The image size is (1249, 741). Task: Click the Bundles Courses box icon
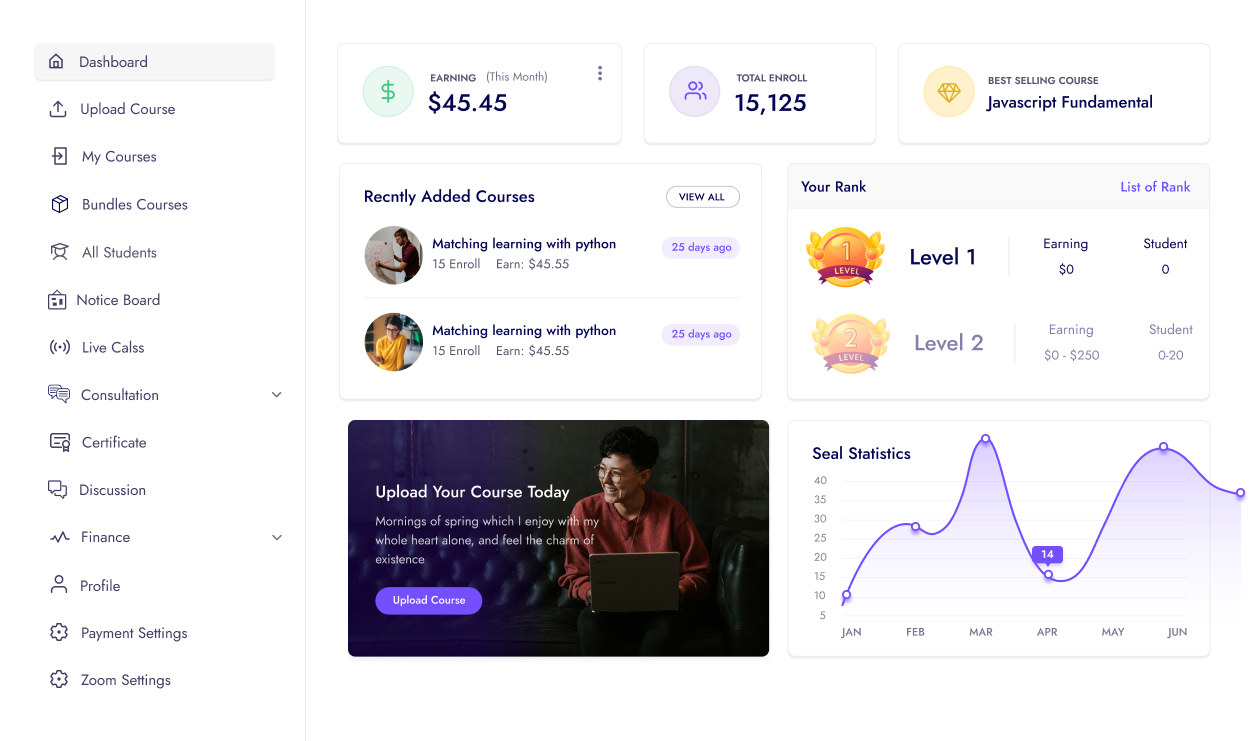(60, 204)
